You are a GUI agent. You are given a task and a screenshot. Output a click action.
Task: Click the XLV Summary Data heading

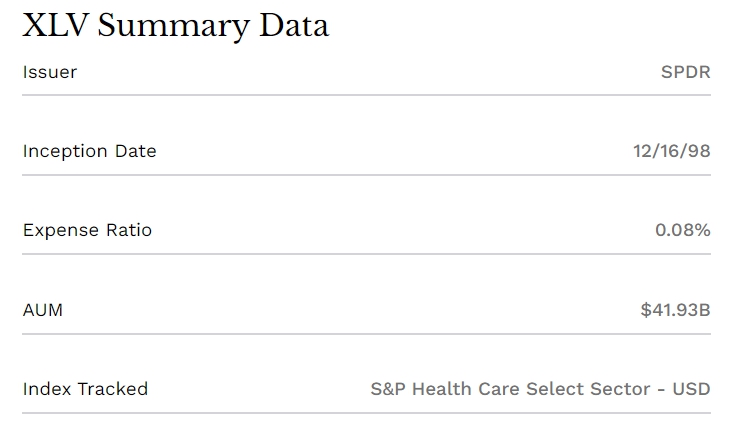[x=176, y=26]
